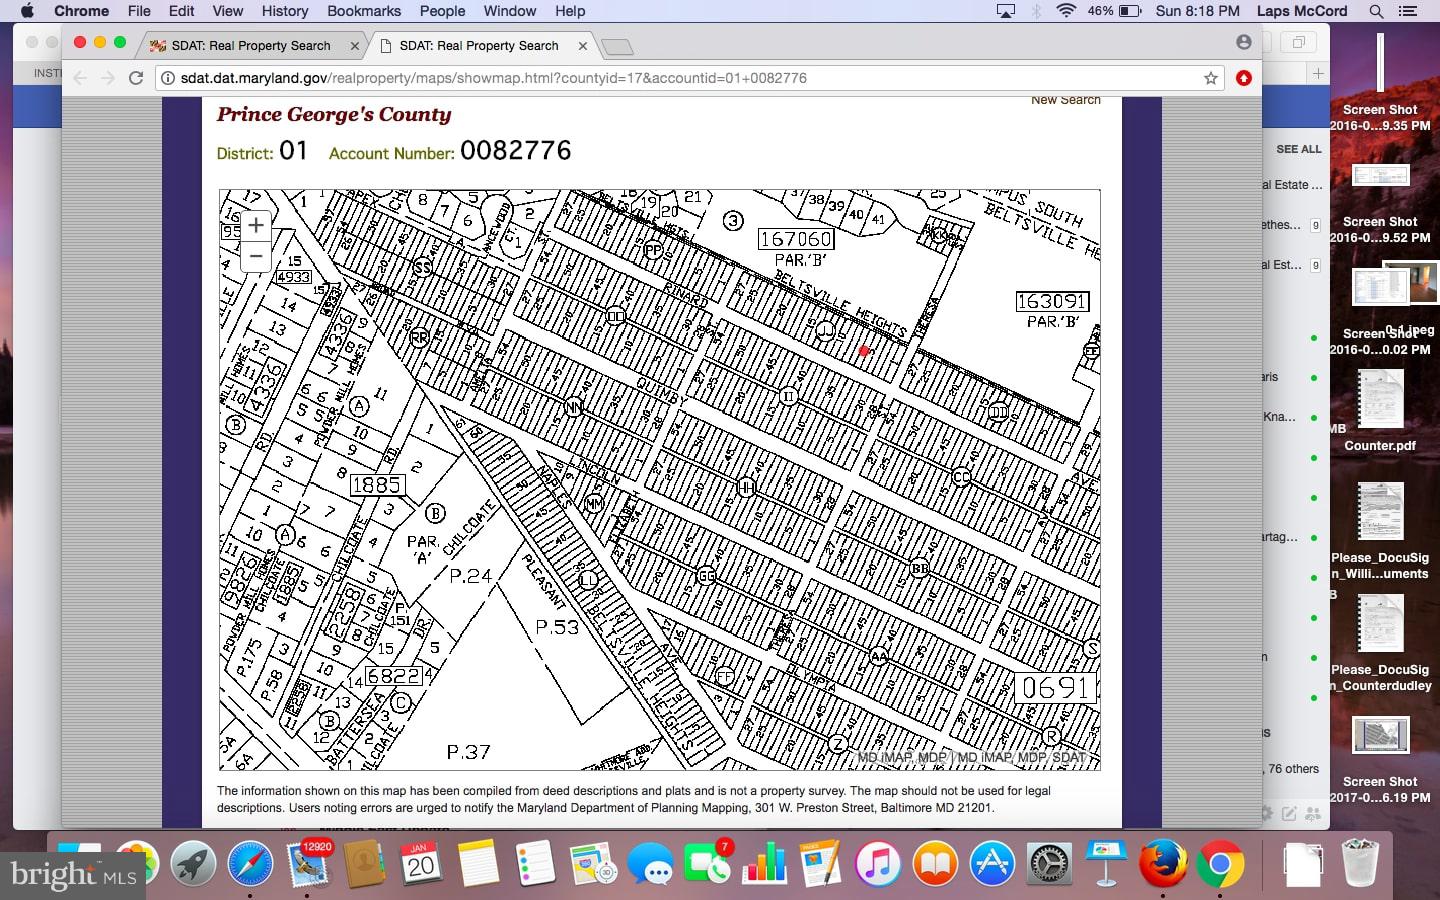1440x900 pixels.
Task: Open AirPlay display menu icon
Action: click(1006, 11)
